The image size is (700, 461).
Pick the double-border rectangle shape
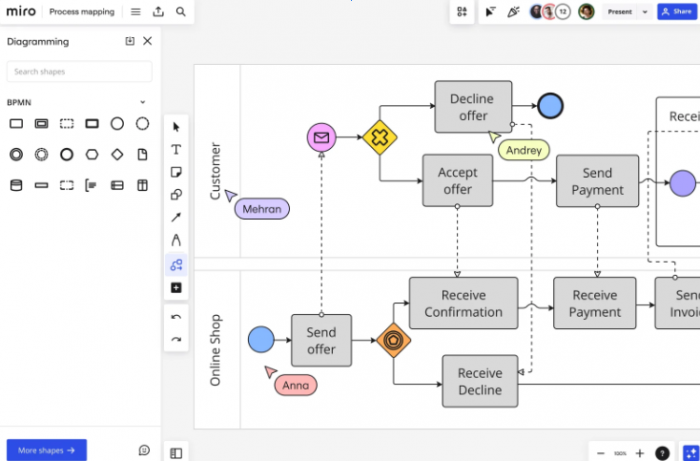click(x=42, y=124)
